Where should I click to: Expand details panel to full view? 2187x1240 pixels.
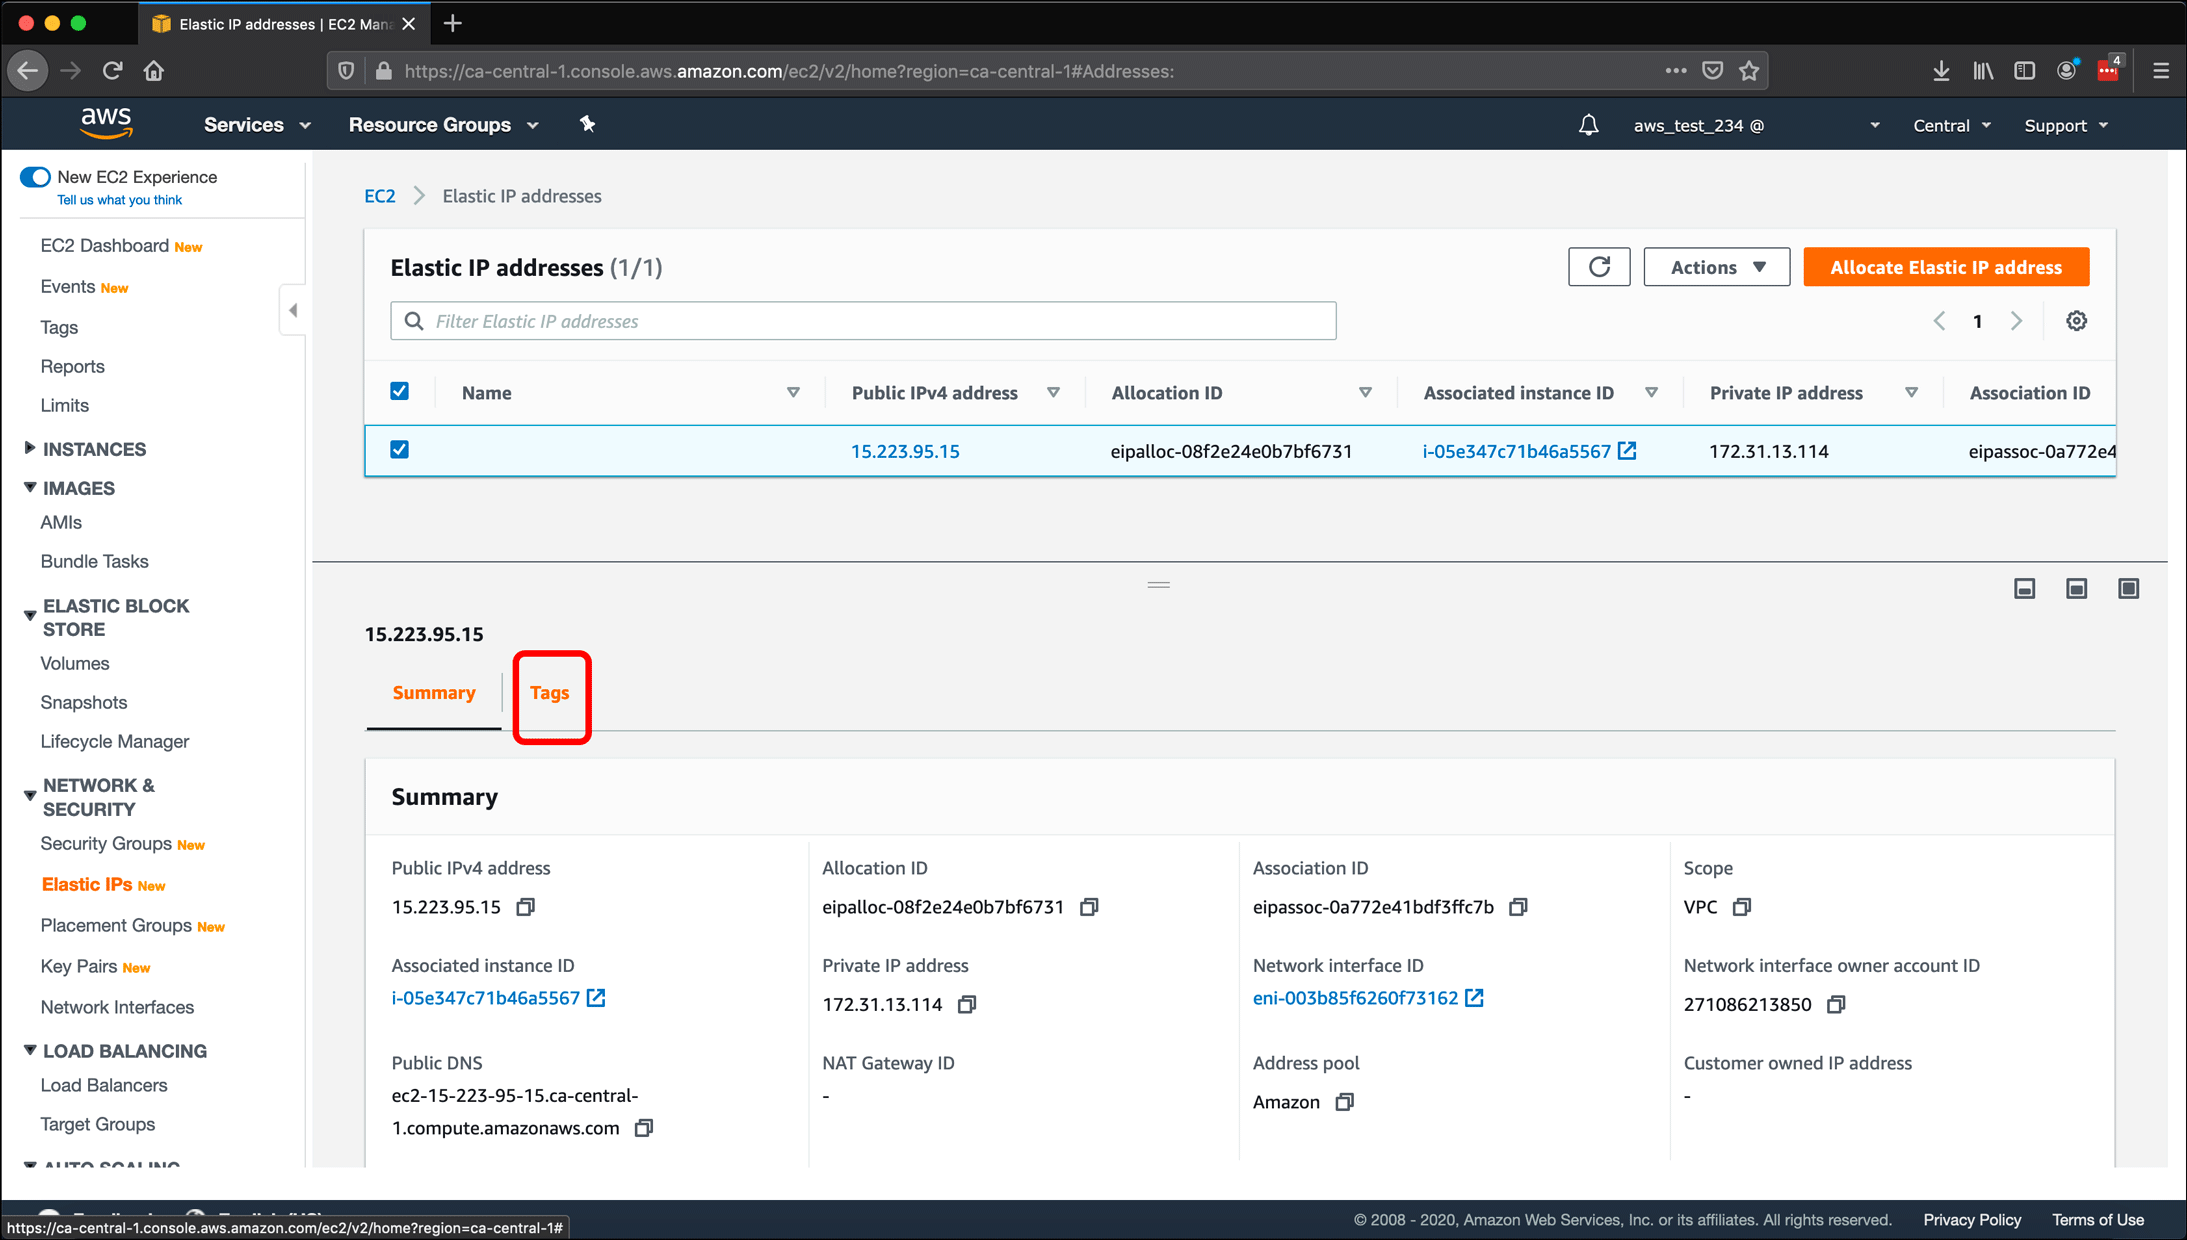2128,589
